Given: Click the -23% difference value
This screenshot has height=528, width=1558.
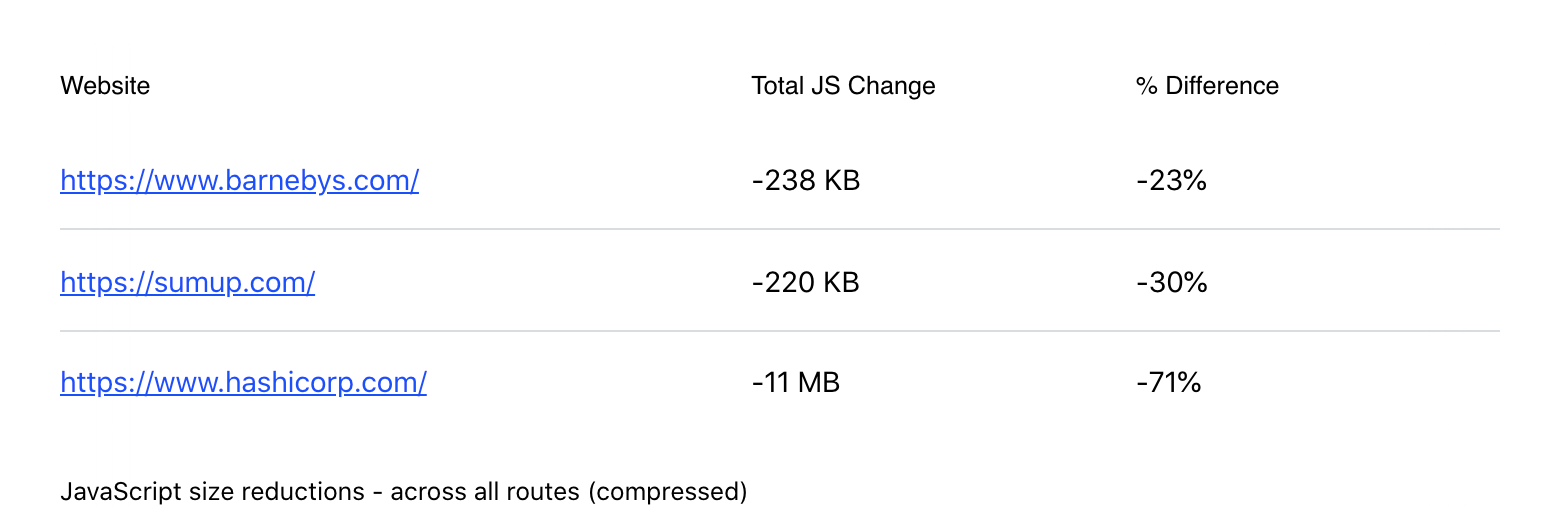Looking at the screenshot, I should pos(1171,181).
